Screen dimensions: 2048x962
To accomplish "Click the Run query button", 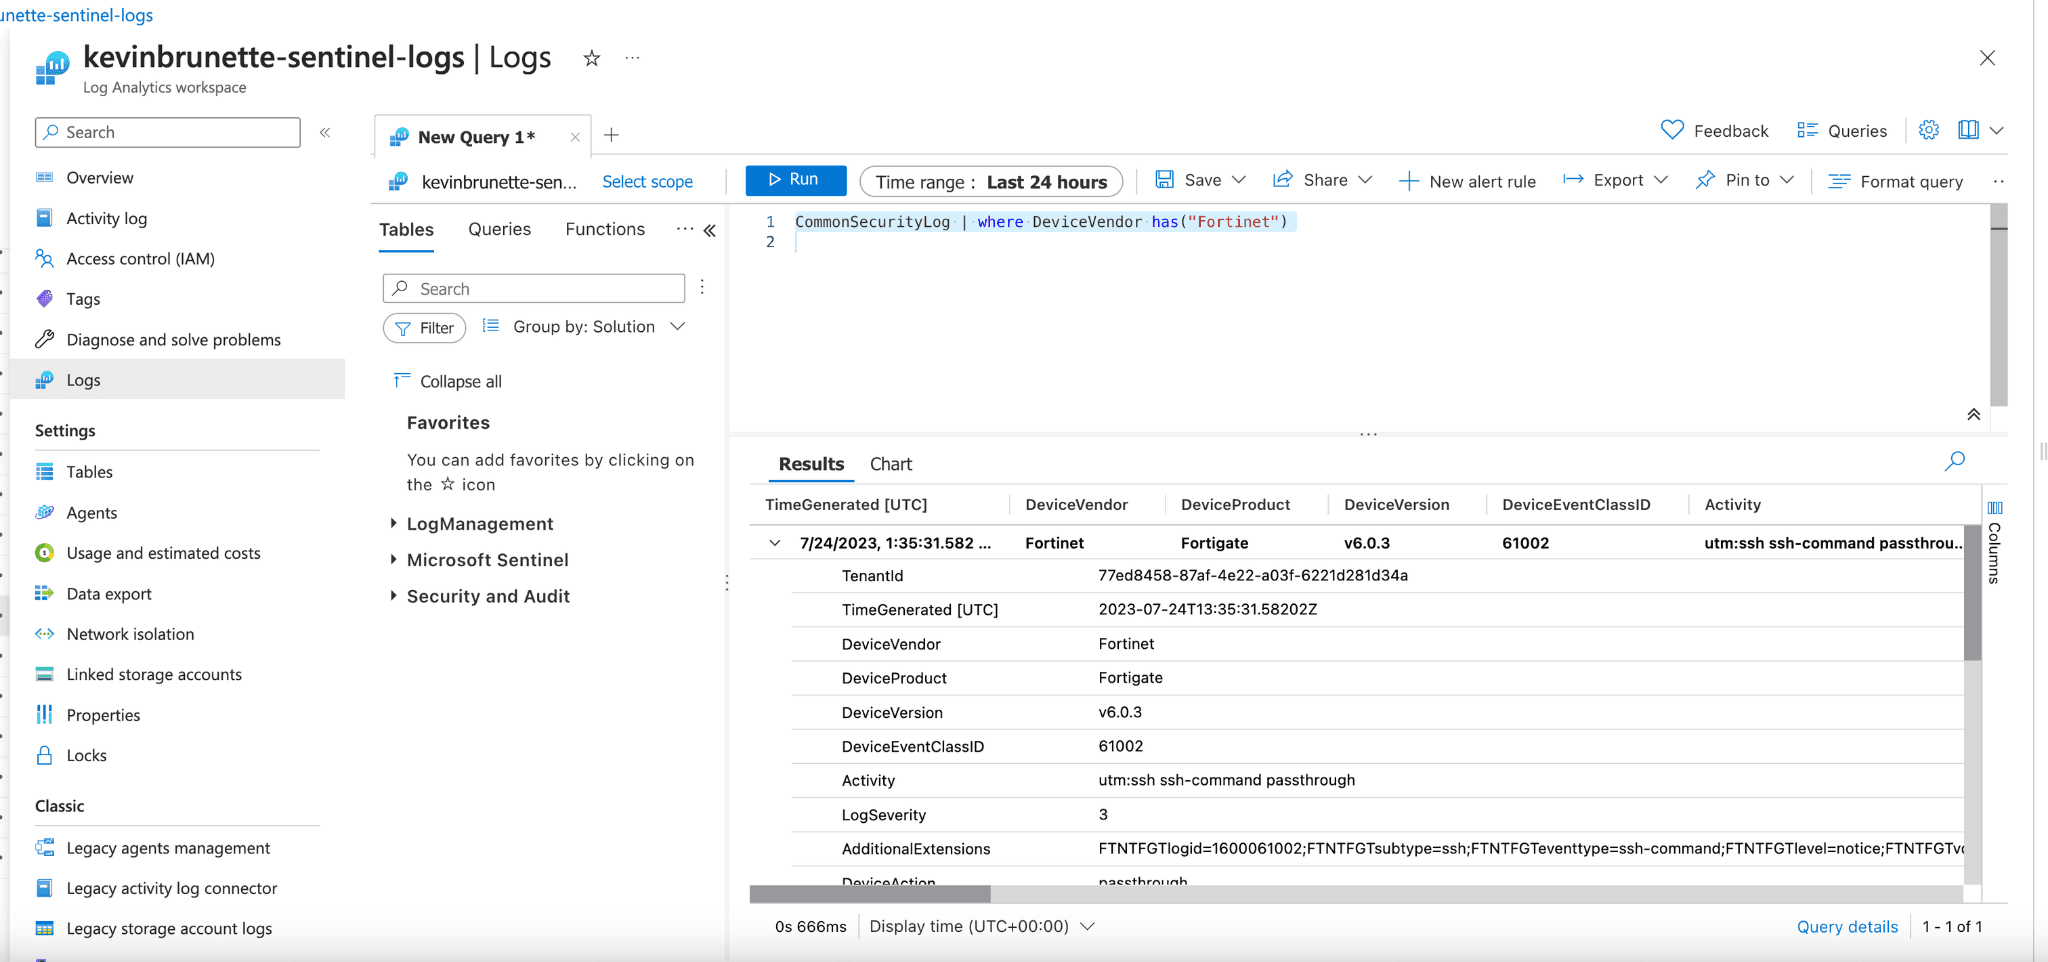I will tap(795, 180).
